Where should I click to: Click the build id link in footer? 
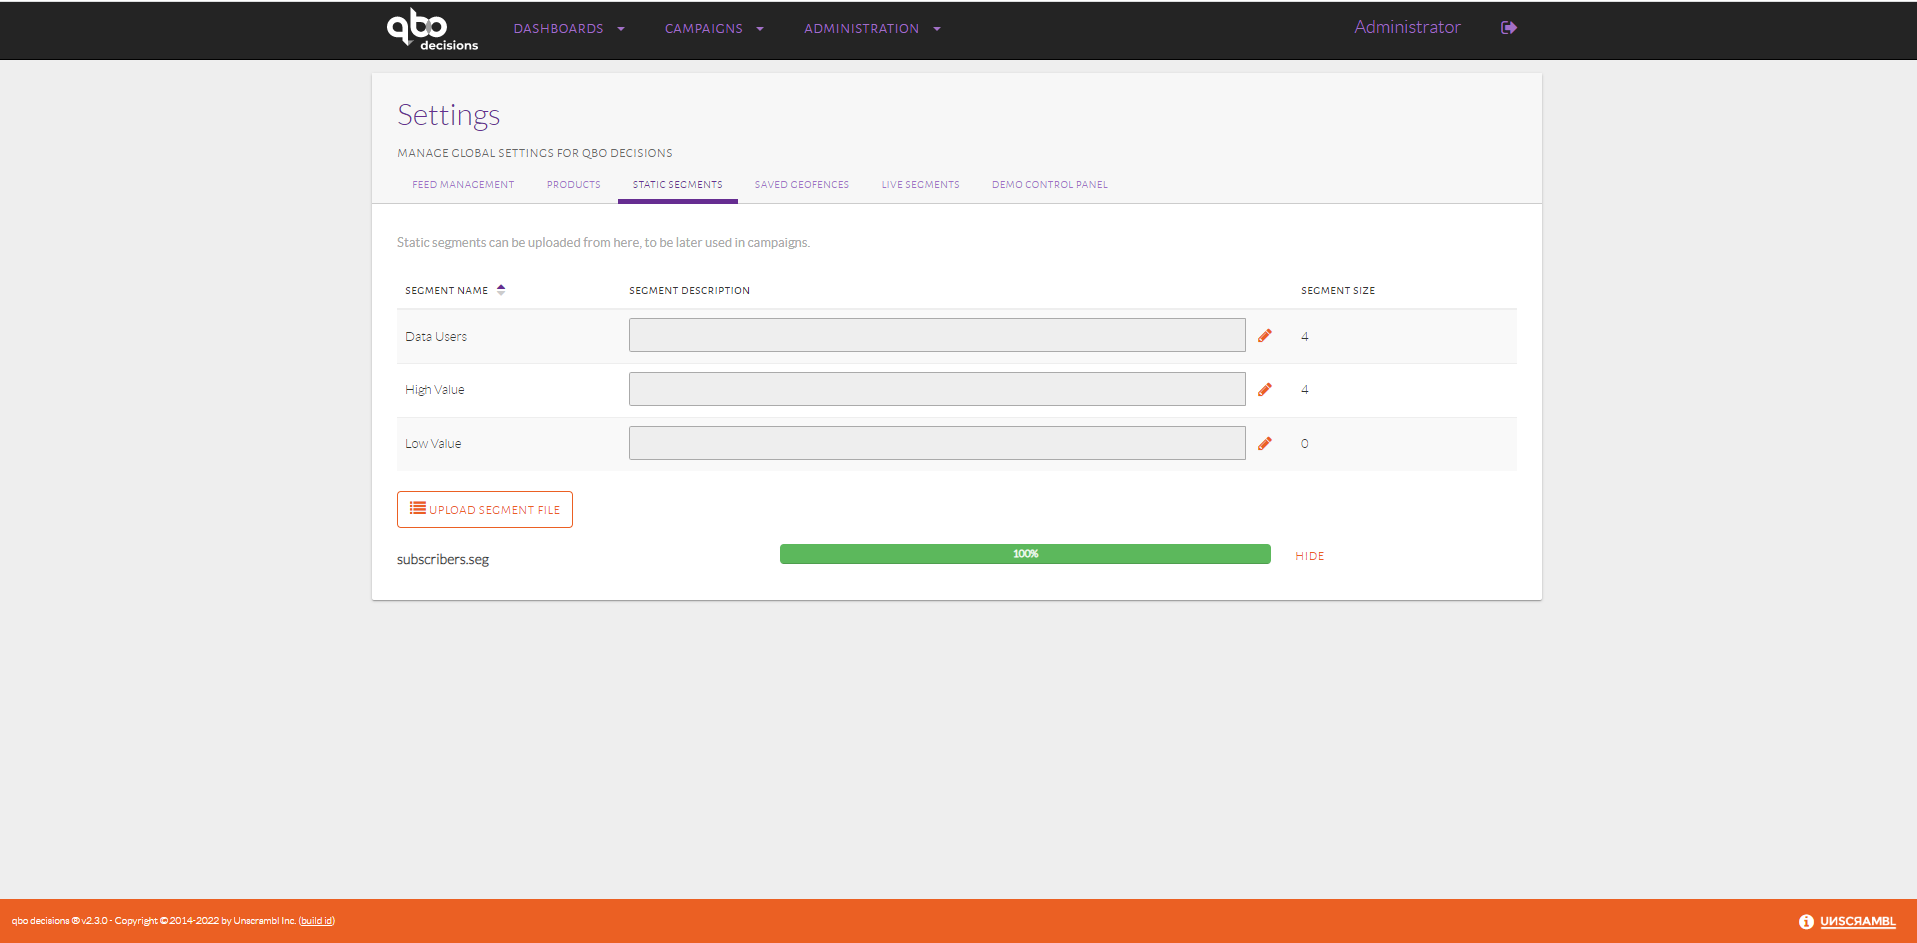coord(316,921)
